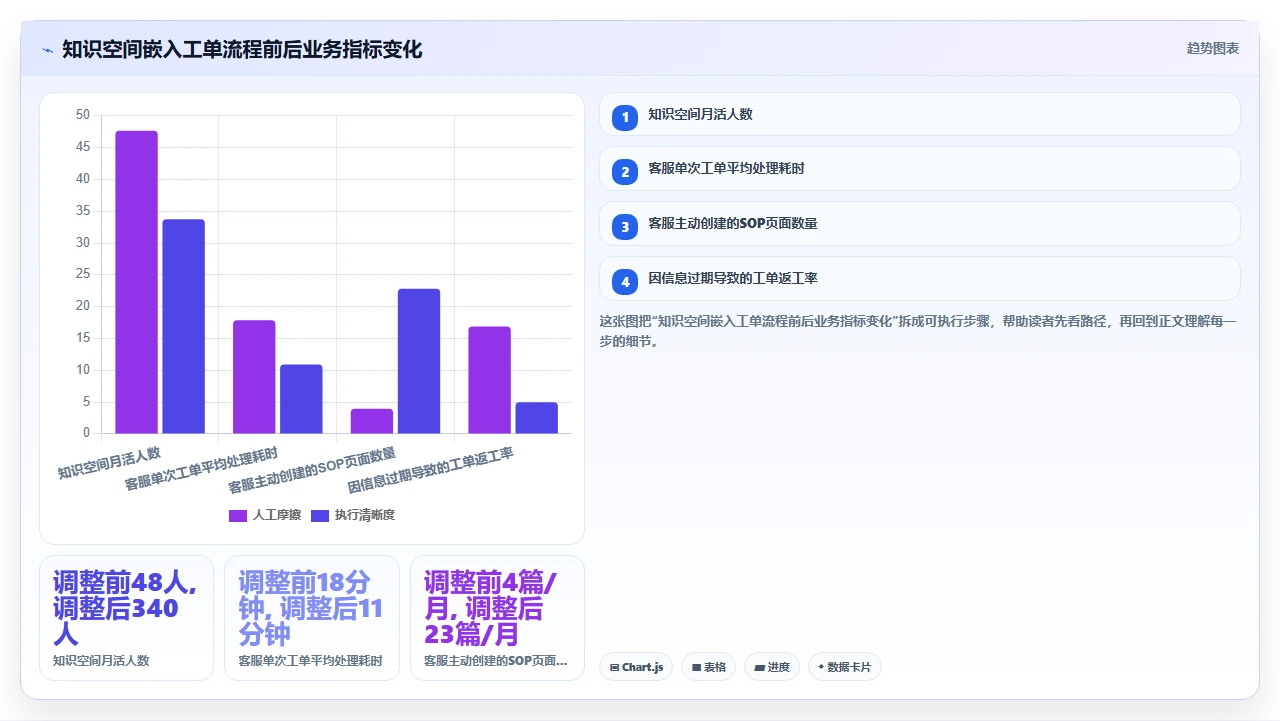Click the numbered circle 1 badge
Viewport: 1280px width, 721px height.
pyautogui.click(x=625, y=117)
